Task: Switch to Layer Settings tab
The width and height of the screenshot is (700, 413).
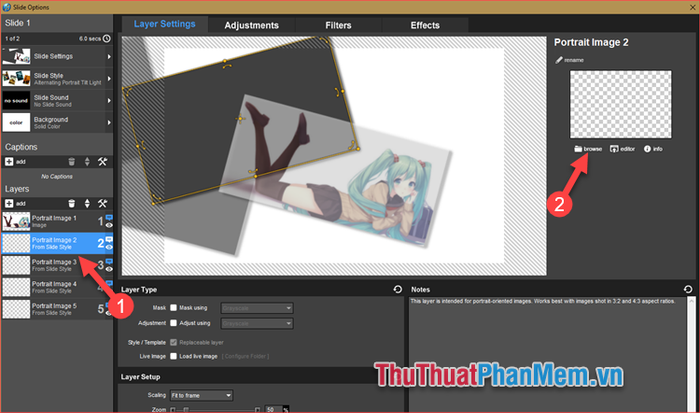Action: click(x=164, y=24)
